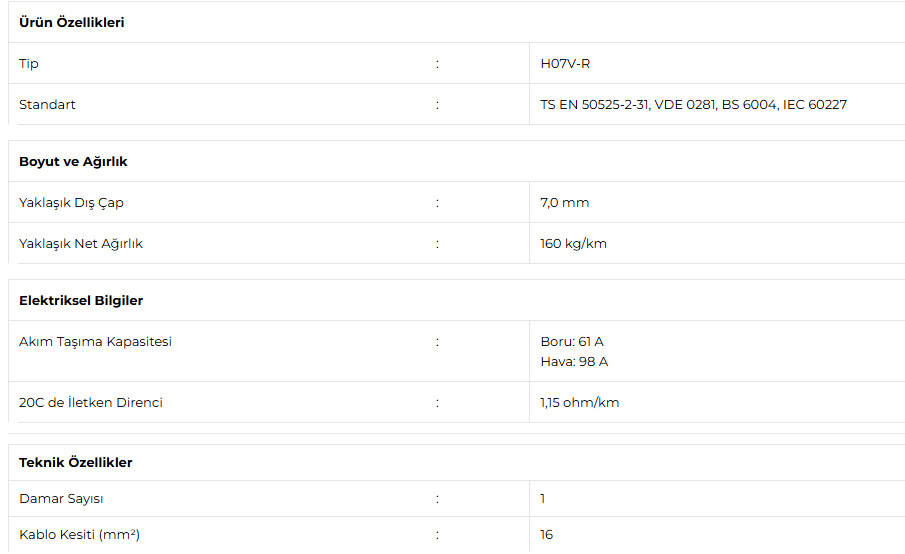The width and height of the screenshot is (905, 554).
Task: Select the cable cross-section value 16
Action: (x=547, y=535)
